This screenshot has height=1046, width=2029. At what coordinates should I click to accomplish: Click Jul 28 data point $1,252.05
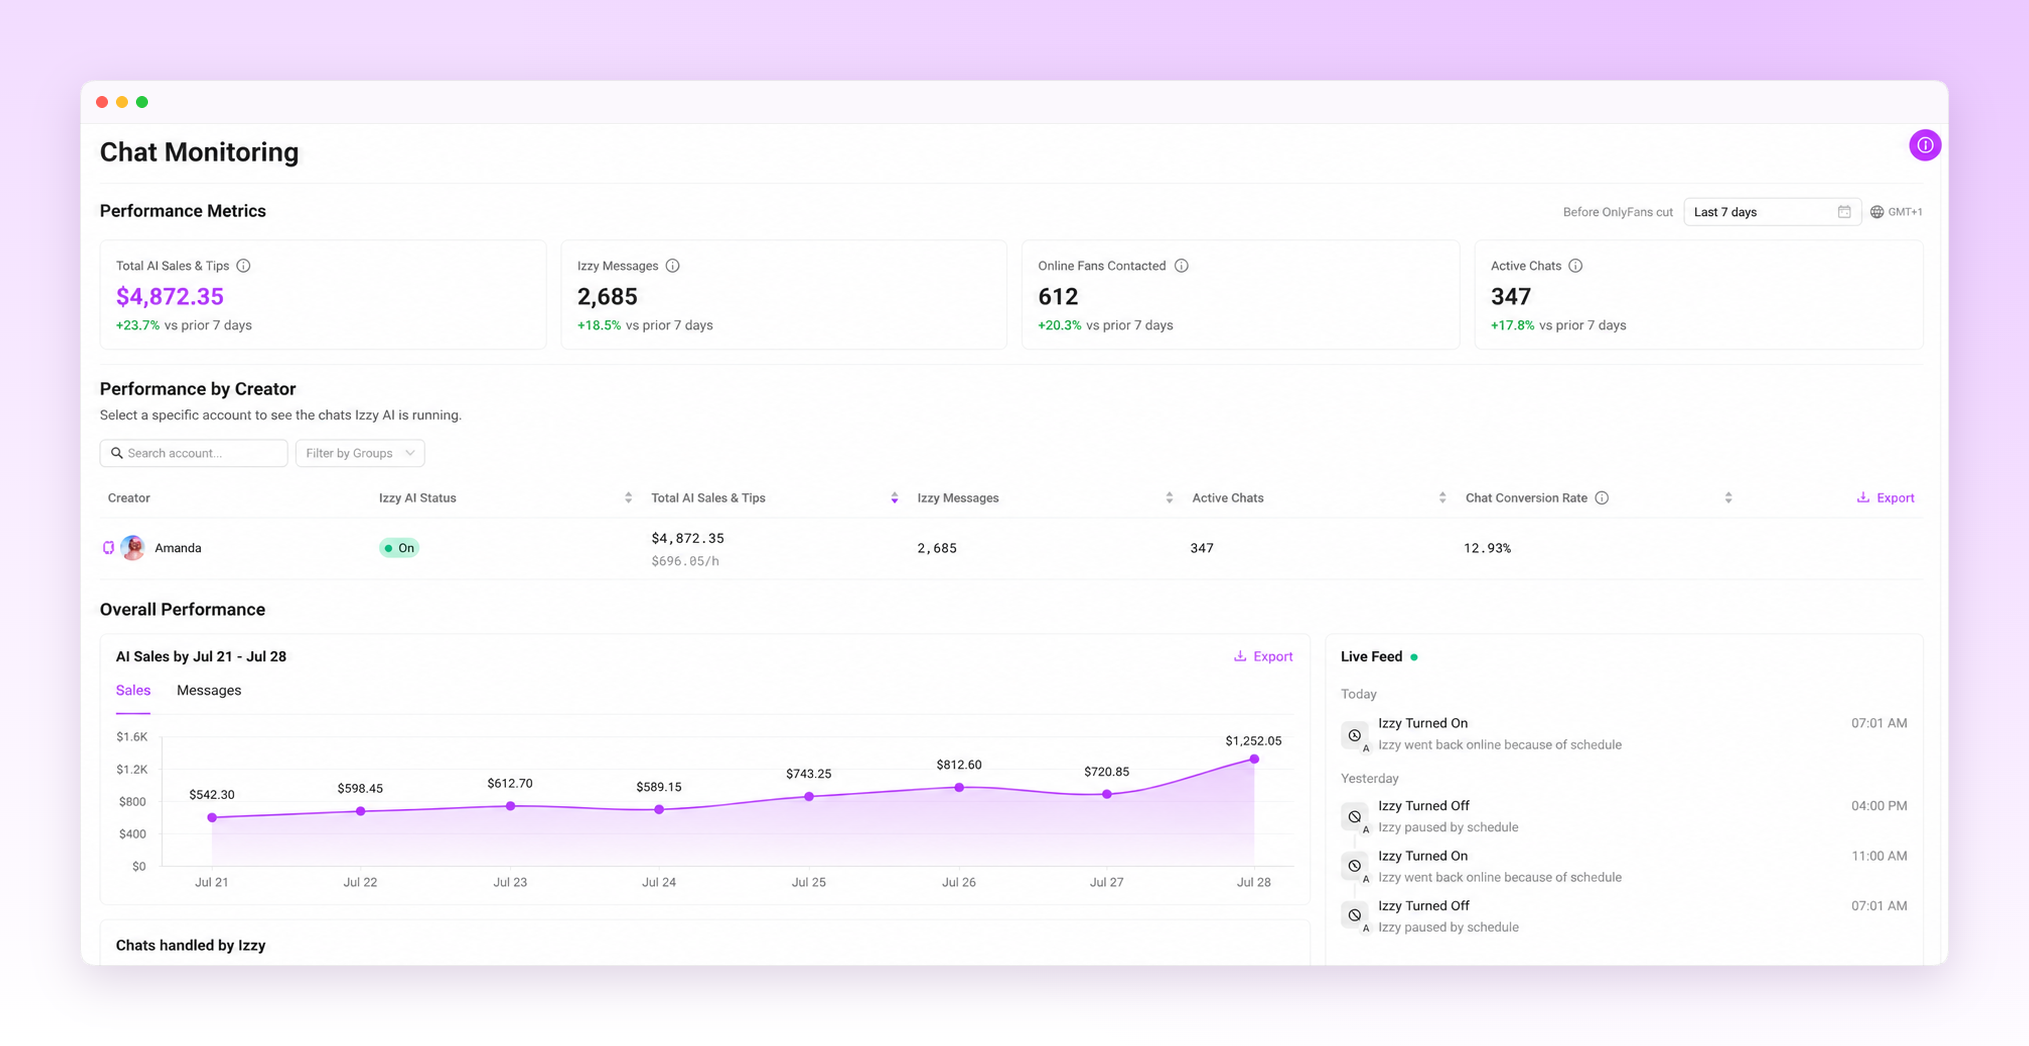(1254, 760)
